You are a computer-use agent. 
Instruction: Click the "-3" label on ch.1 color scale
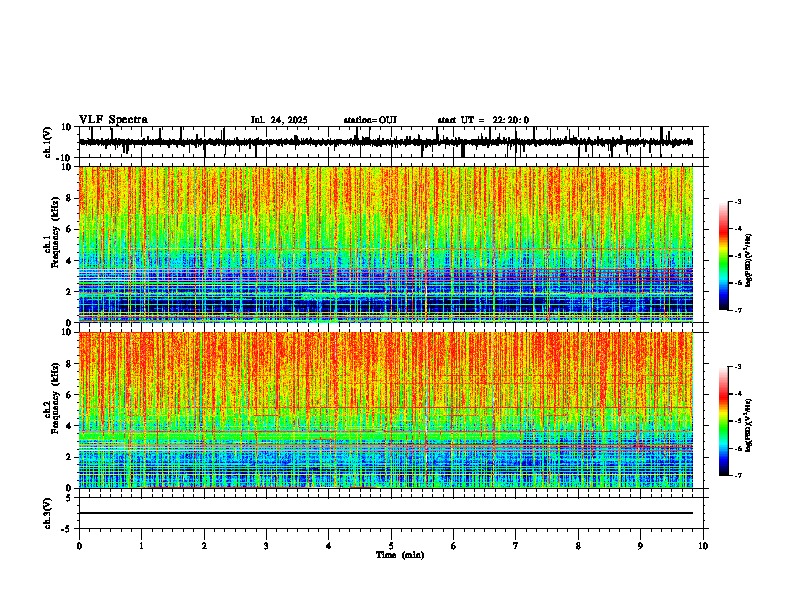pos(738,201)
